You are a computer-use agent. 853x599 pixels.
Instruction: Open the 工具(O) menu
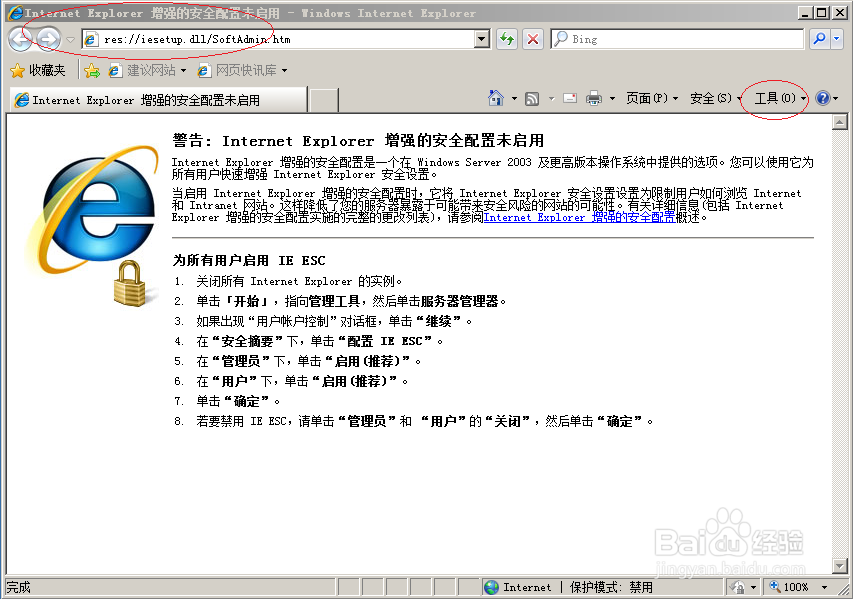[x=780, y=98]
